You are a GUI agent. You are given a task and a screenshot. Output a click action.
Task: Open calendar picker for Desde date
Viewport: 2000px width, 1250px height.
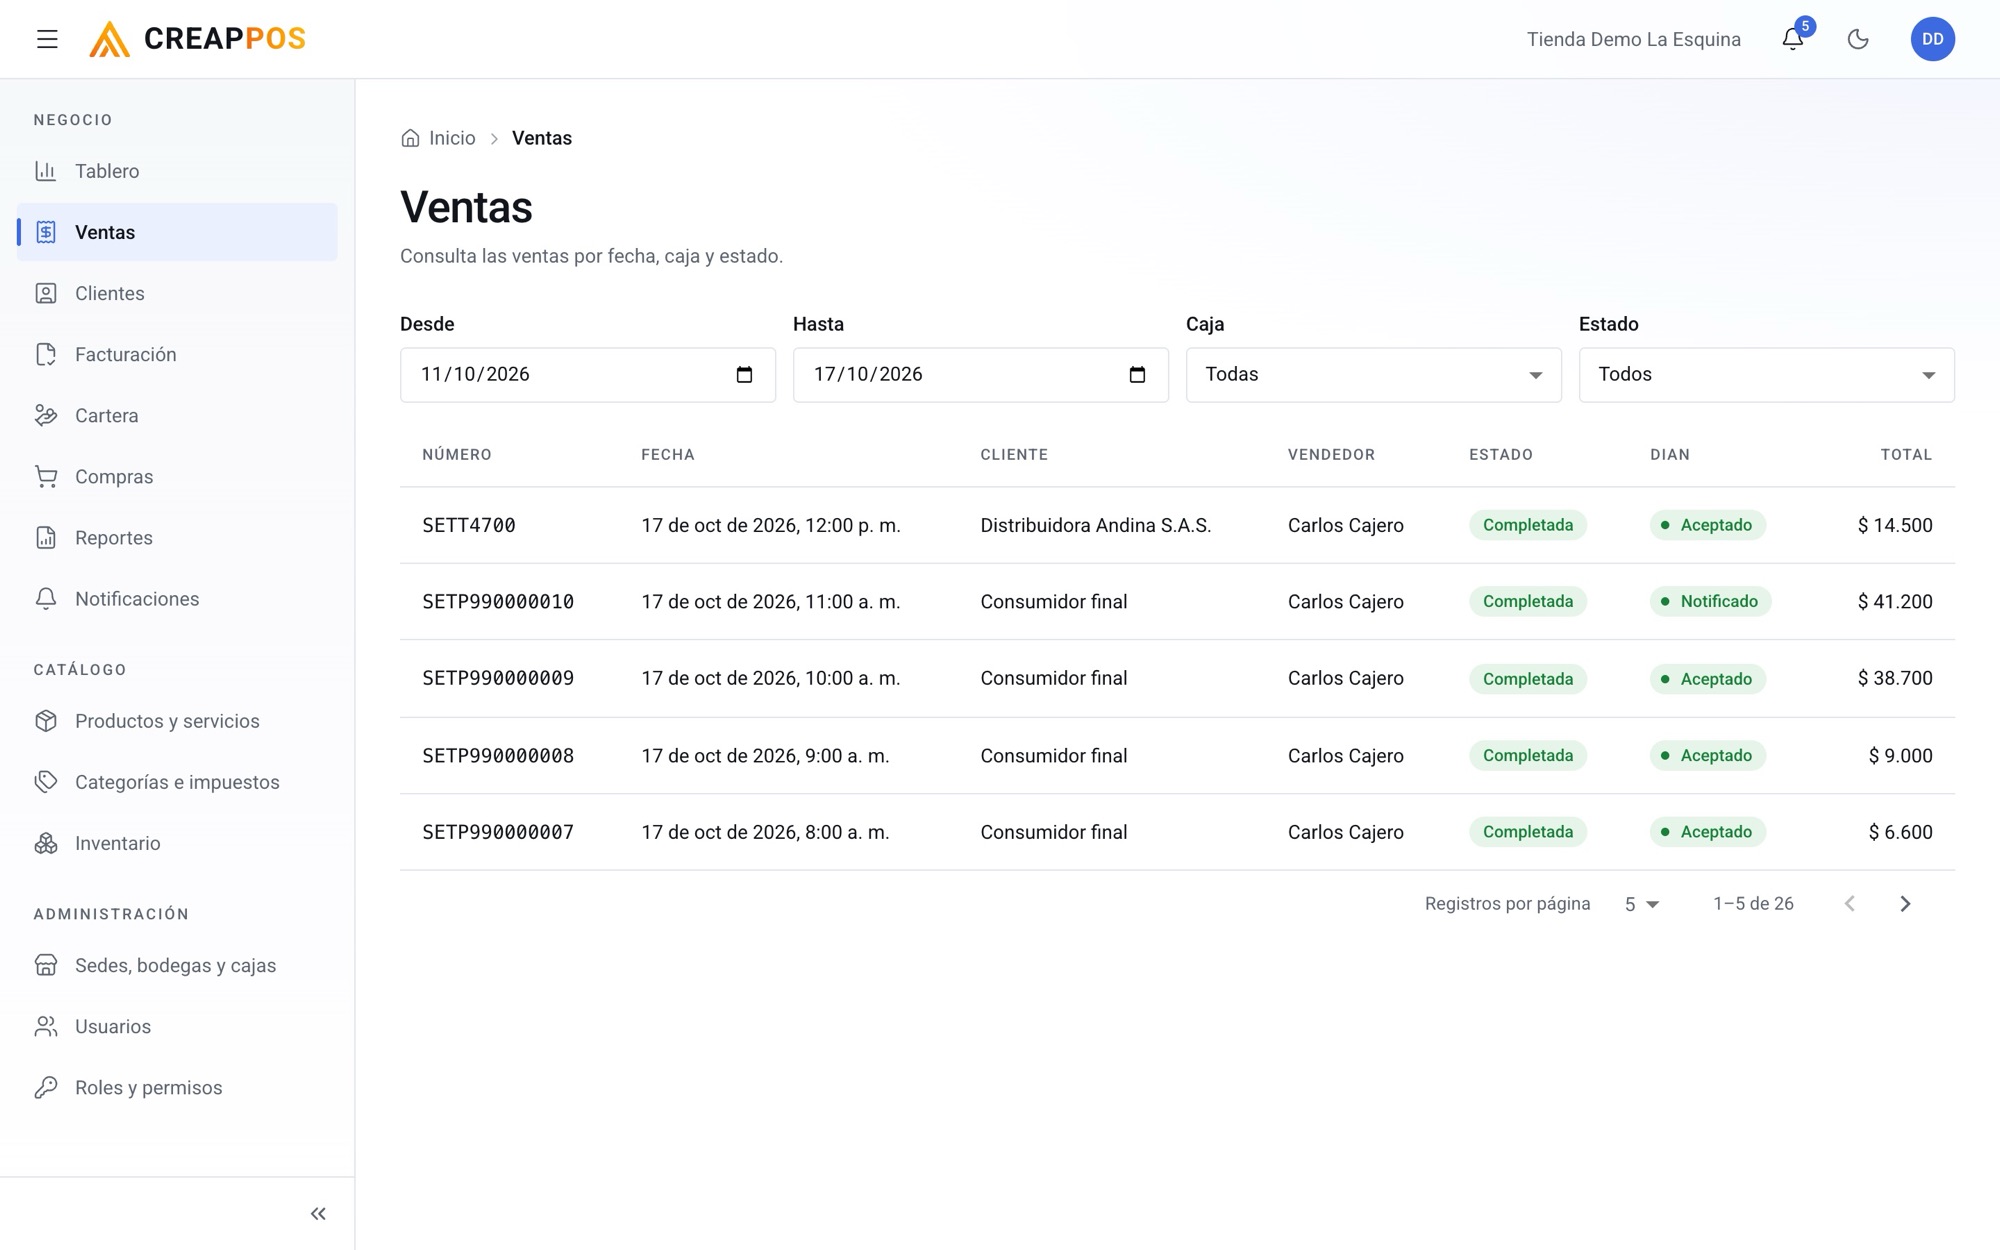click(744, 375)
